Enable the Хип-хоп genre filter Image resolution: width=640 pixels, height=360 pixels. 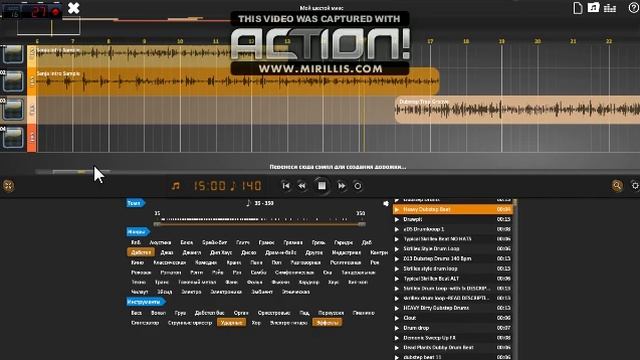pos(358,282)
